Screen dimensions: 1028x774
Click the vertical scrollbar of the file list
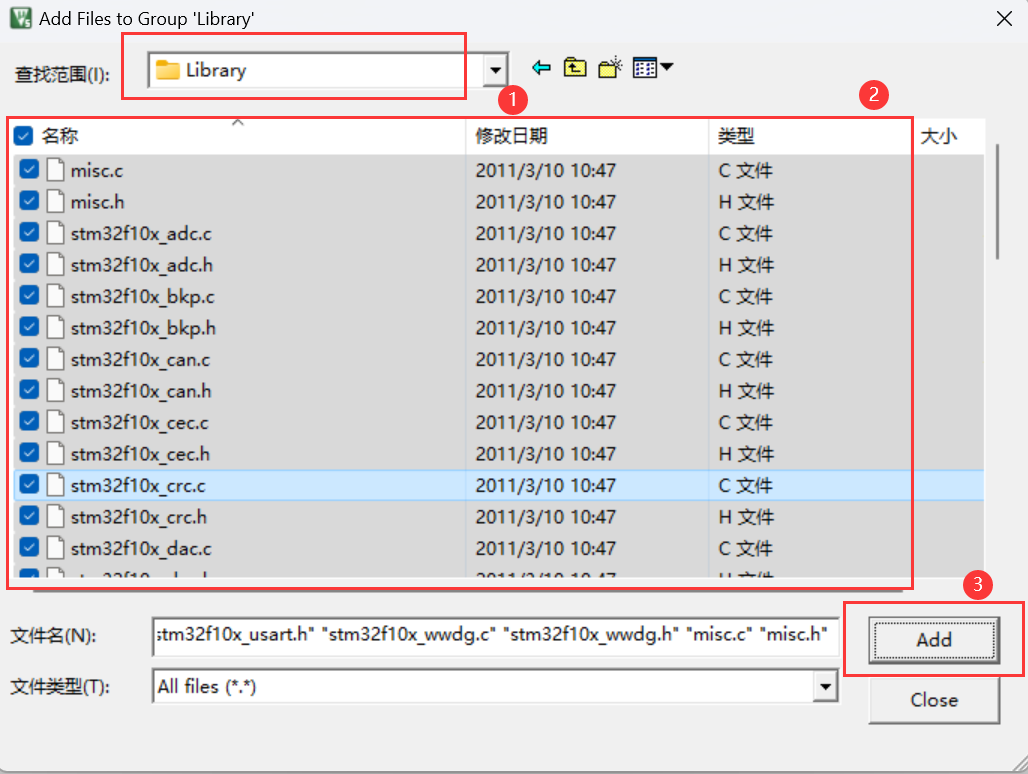[997, 202]
